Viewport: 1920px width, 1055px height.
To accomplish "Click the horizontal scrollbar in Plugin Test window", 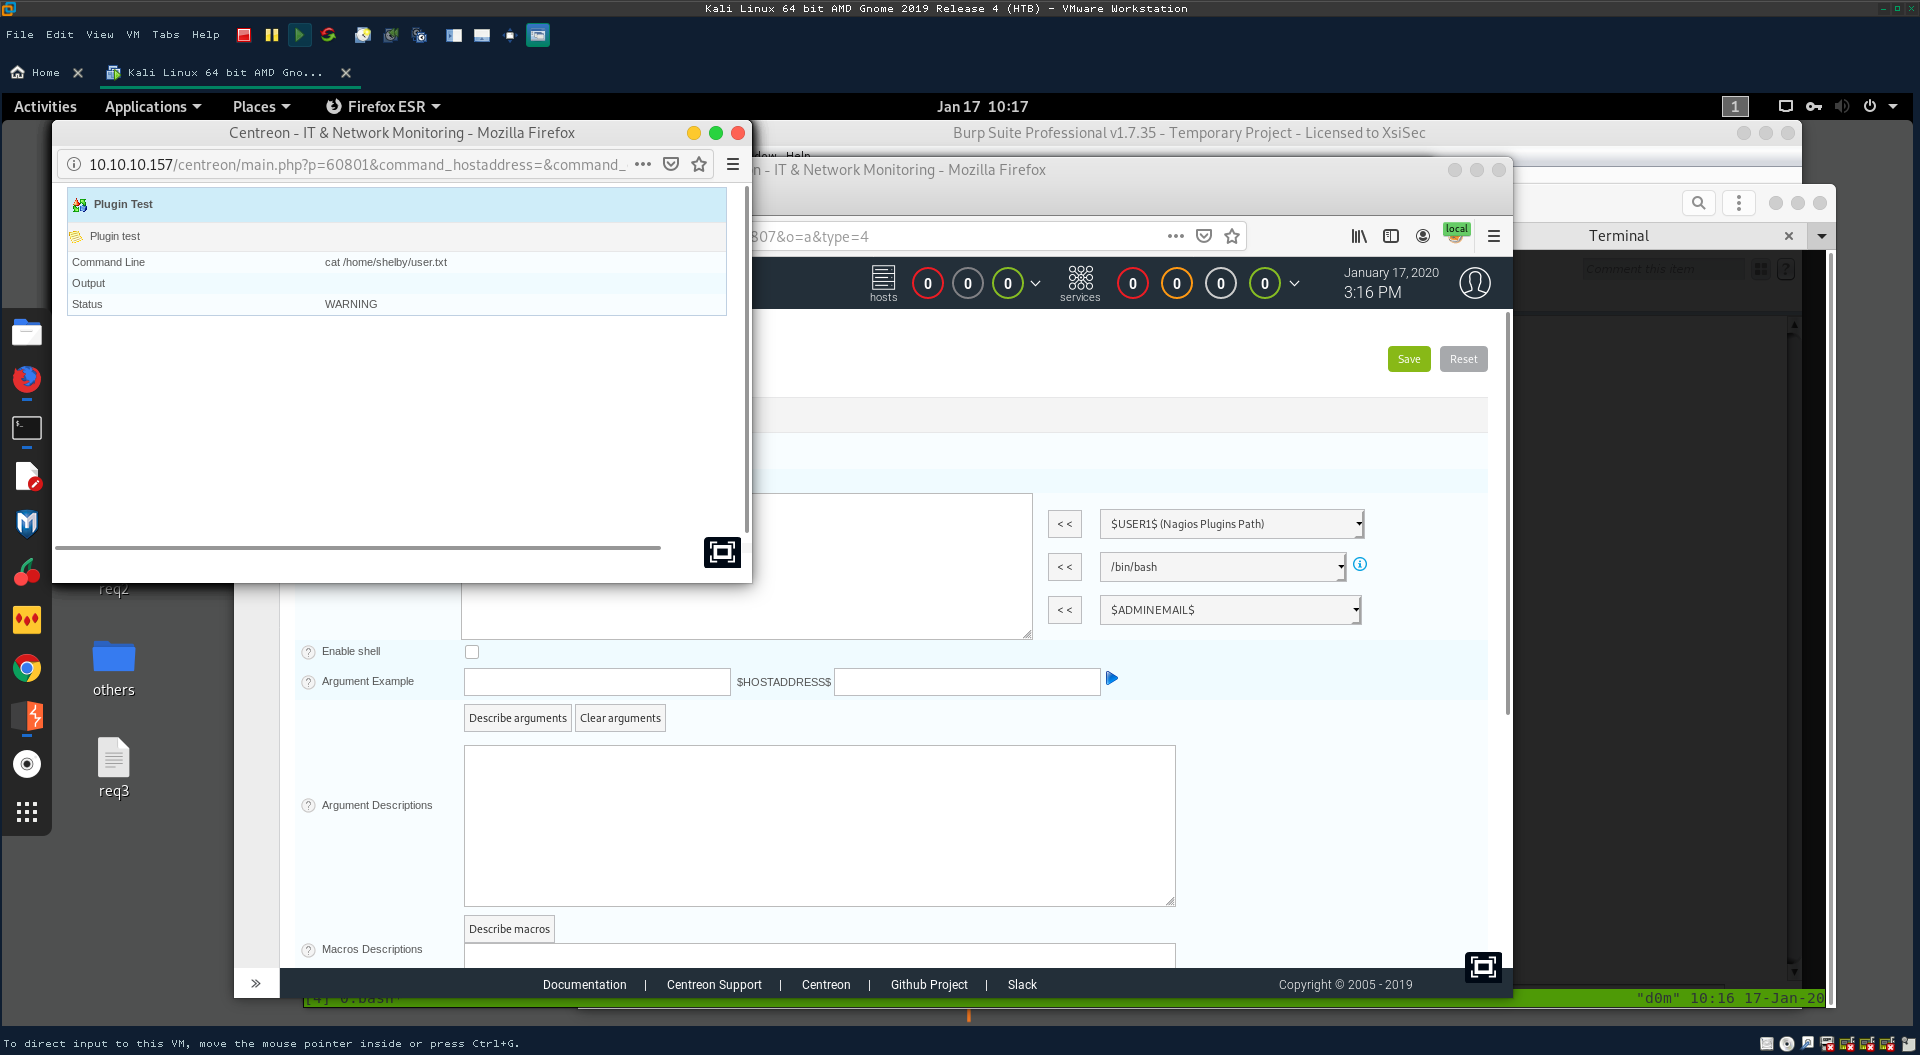I will coord(358,548).
